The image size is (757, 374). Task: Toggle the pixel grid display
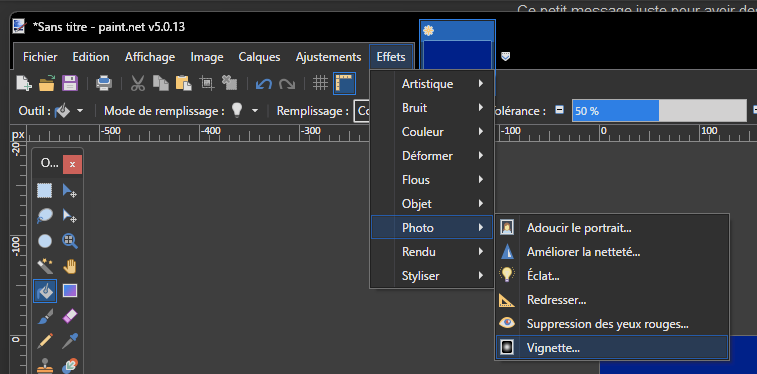click(x=321, y=83)
